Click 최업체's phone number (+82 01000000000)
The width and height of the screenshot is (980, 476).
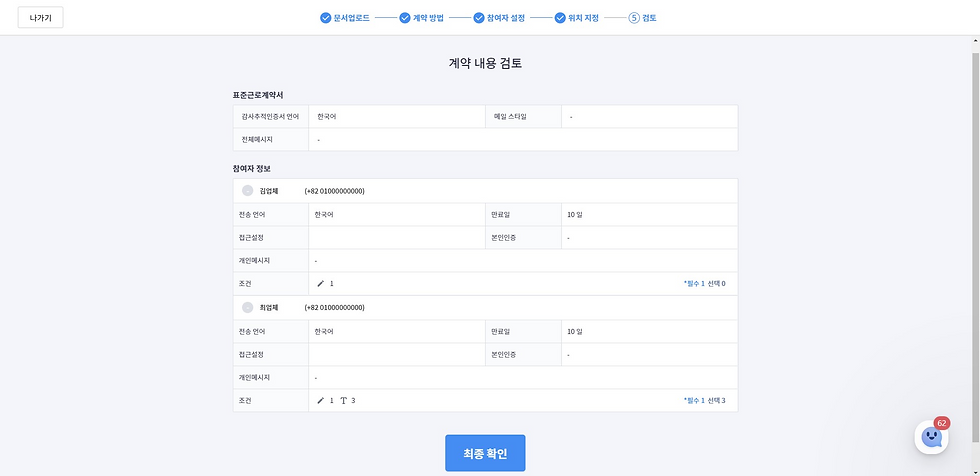[334, 308]
